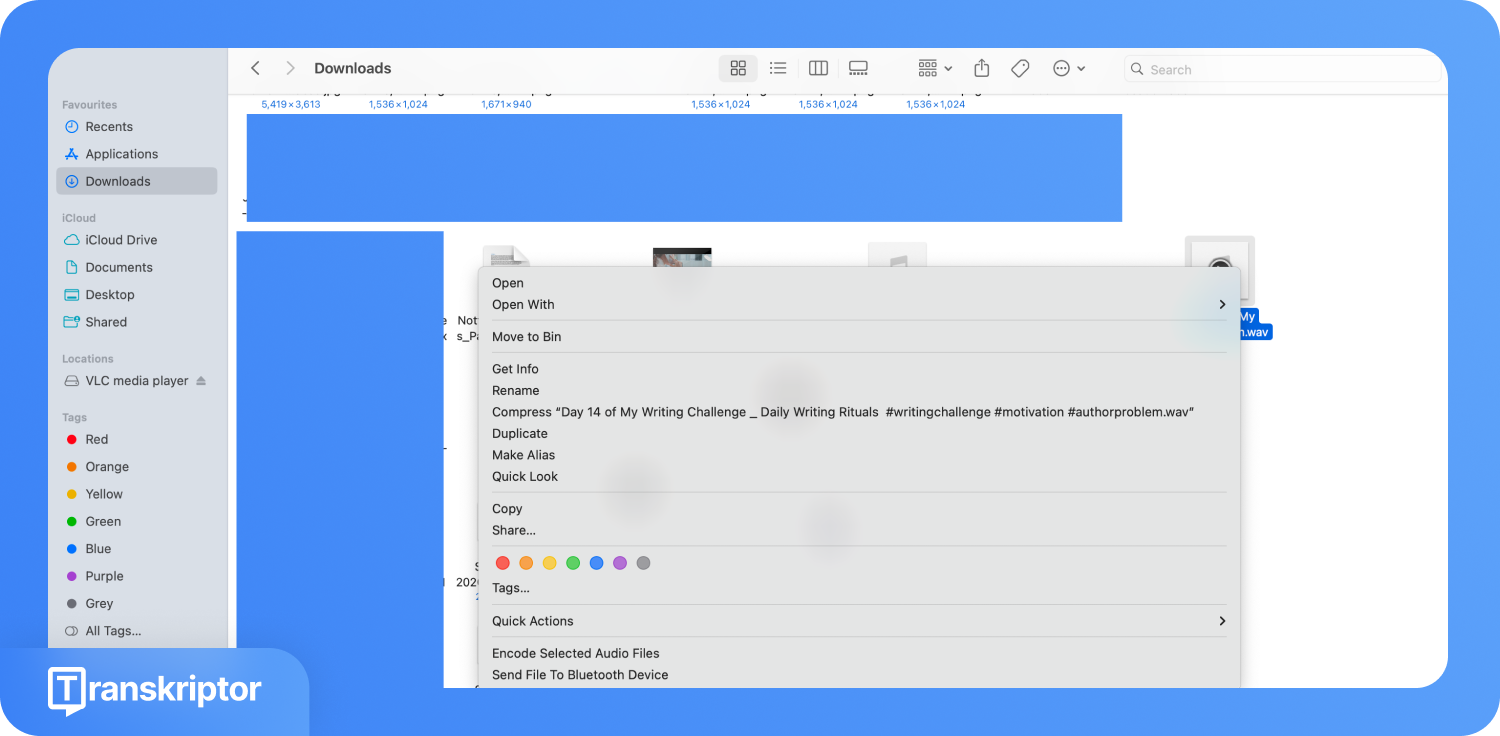Click the tag icon in toolbar
The height and width of the screenshot is (736, 1500).
pyautogui.click(x=1020, y=68)
